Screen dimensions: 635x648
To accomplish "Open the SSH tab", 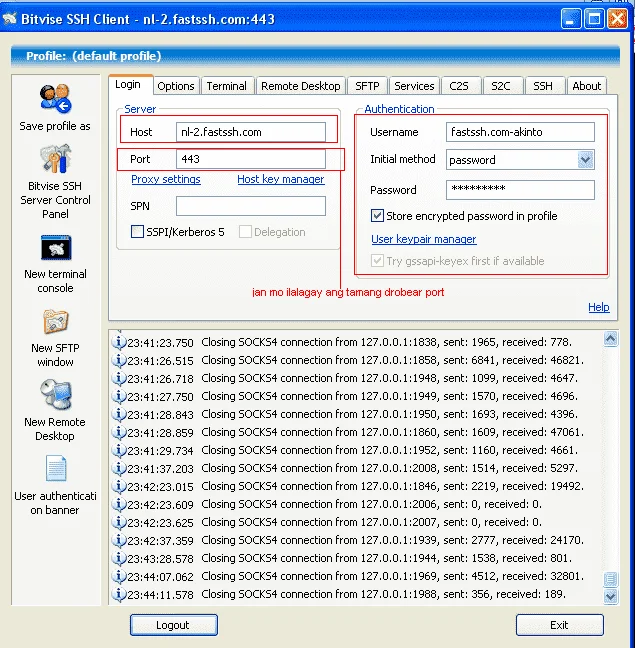I will tap(543, 86).
